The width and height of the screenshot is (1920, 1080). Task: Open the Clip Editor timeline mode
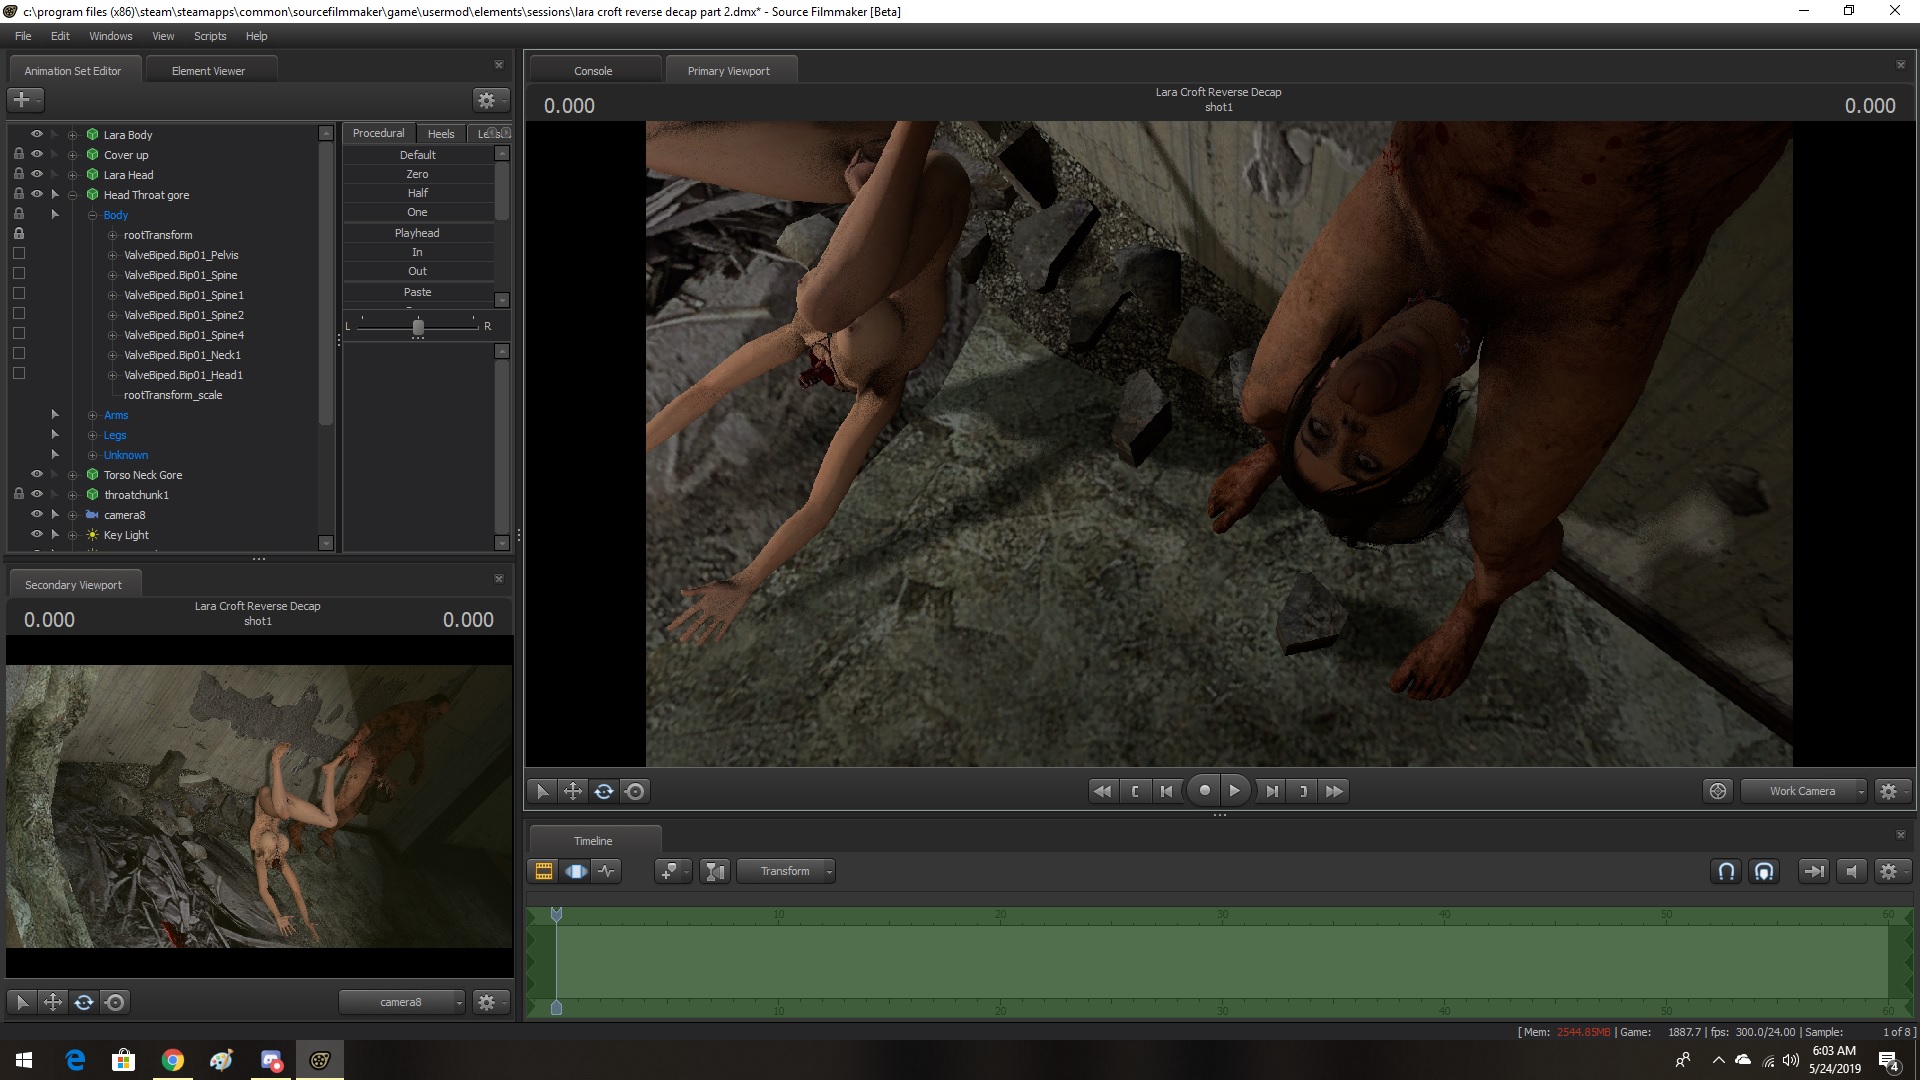(x=543, y=871)
